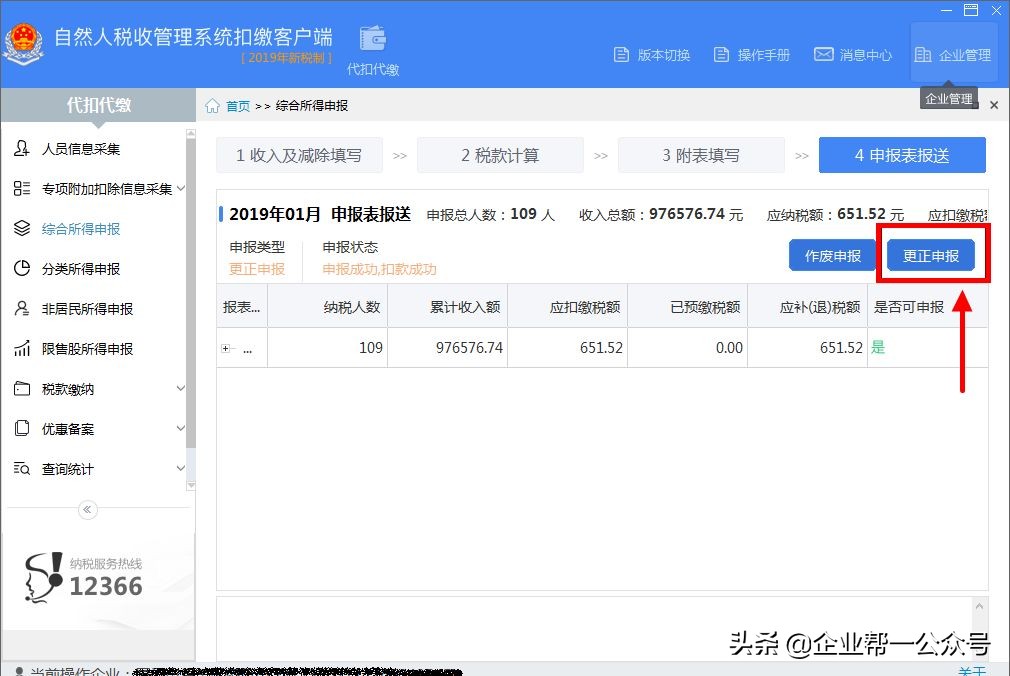The width and height of the screenshot is (1010, 676).
Task: Click the 作废申报 button
Action: tap(832, 255)
